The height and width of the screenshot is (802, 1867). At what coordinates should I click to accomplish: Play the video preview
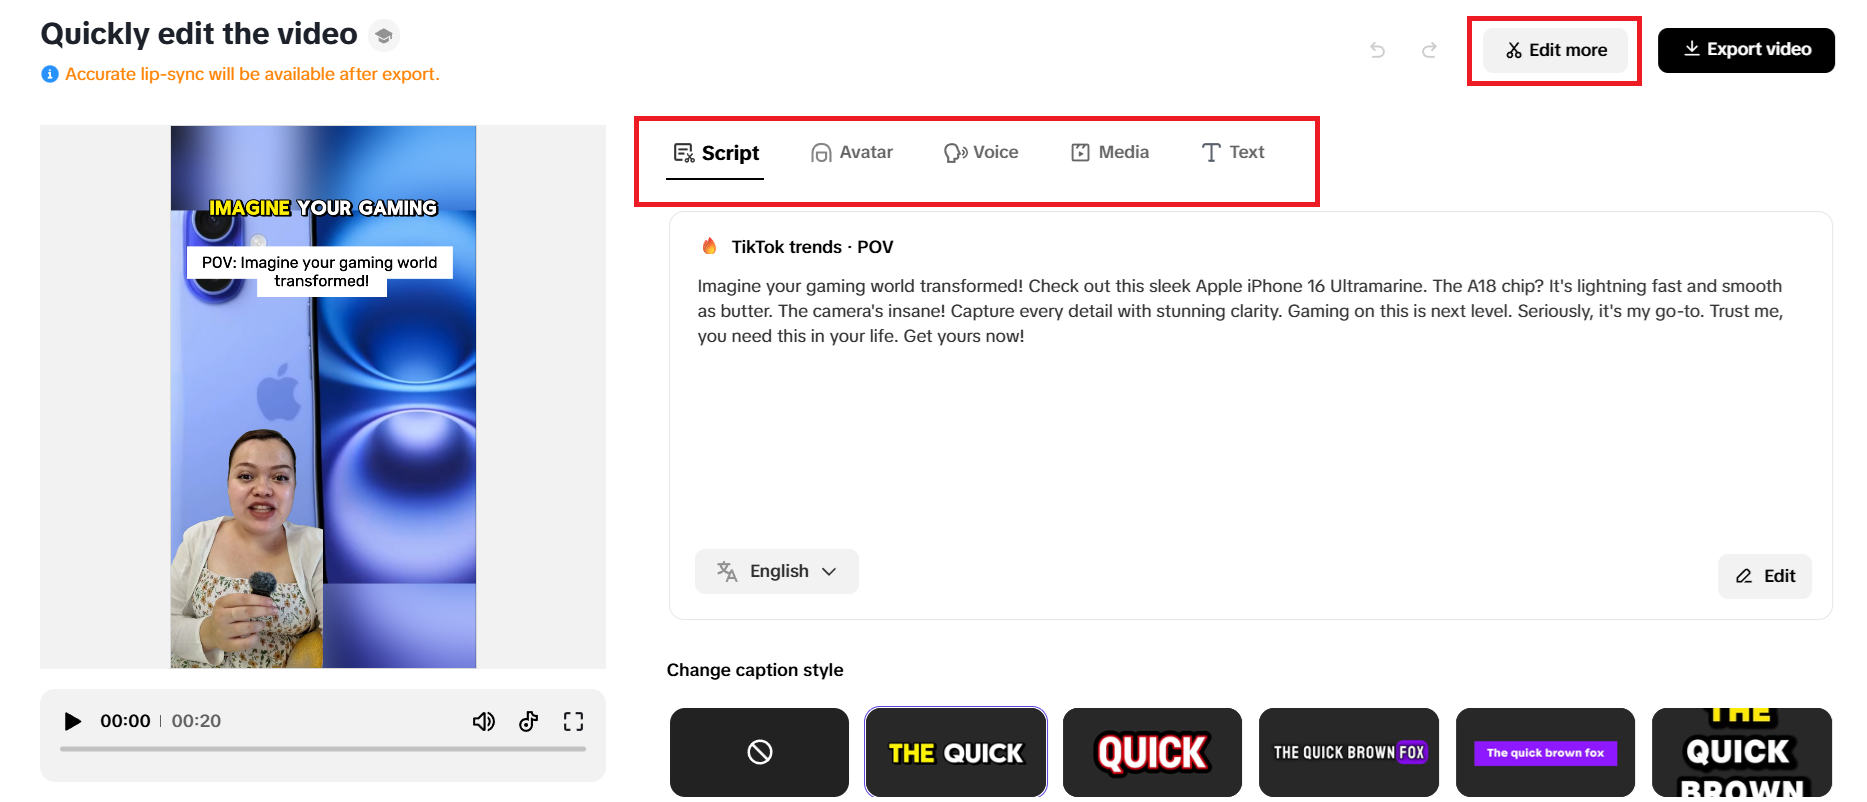coord(72,721)
